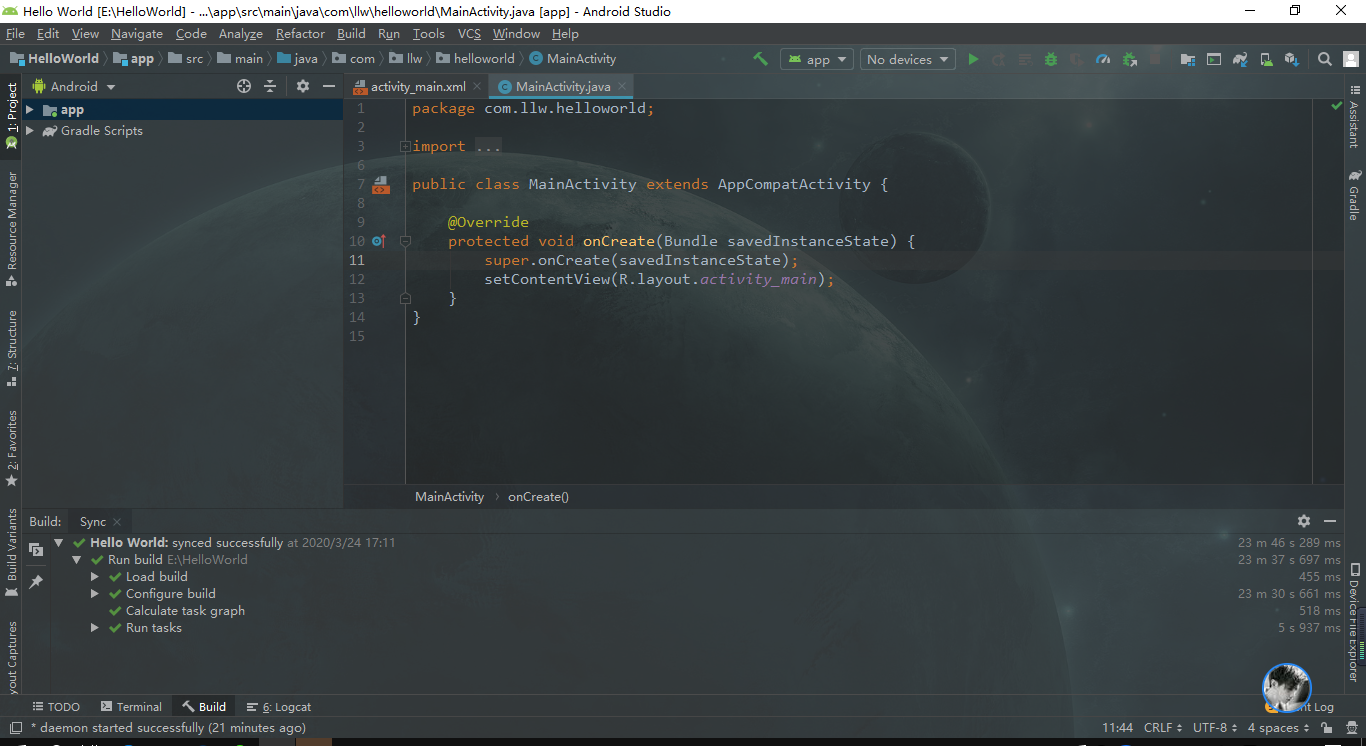This screenshot has height=746, width=1366.
Task: Click the Apply Changes and Restart Activity icon
Action: click(x=999, y=59)
